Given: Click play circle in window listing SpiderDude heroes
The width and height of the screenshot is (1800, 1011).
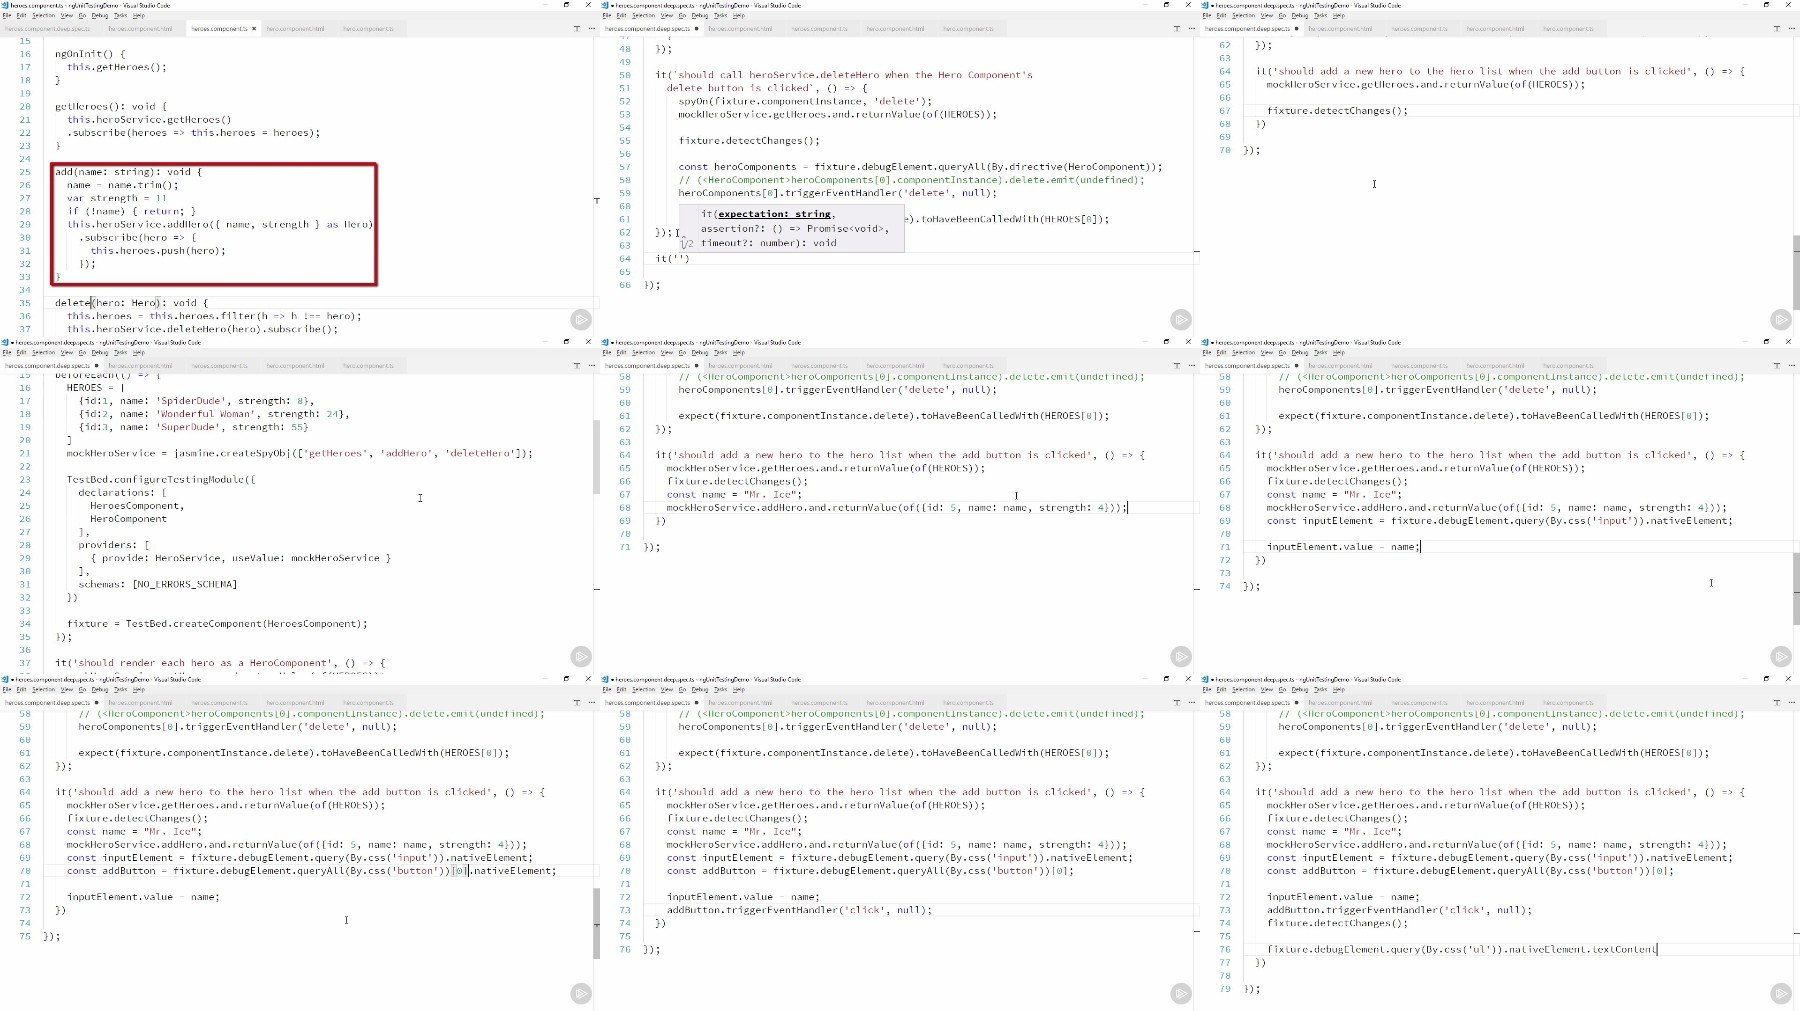Looking at the screenshot, I should pos(581,656).
